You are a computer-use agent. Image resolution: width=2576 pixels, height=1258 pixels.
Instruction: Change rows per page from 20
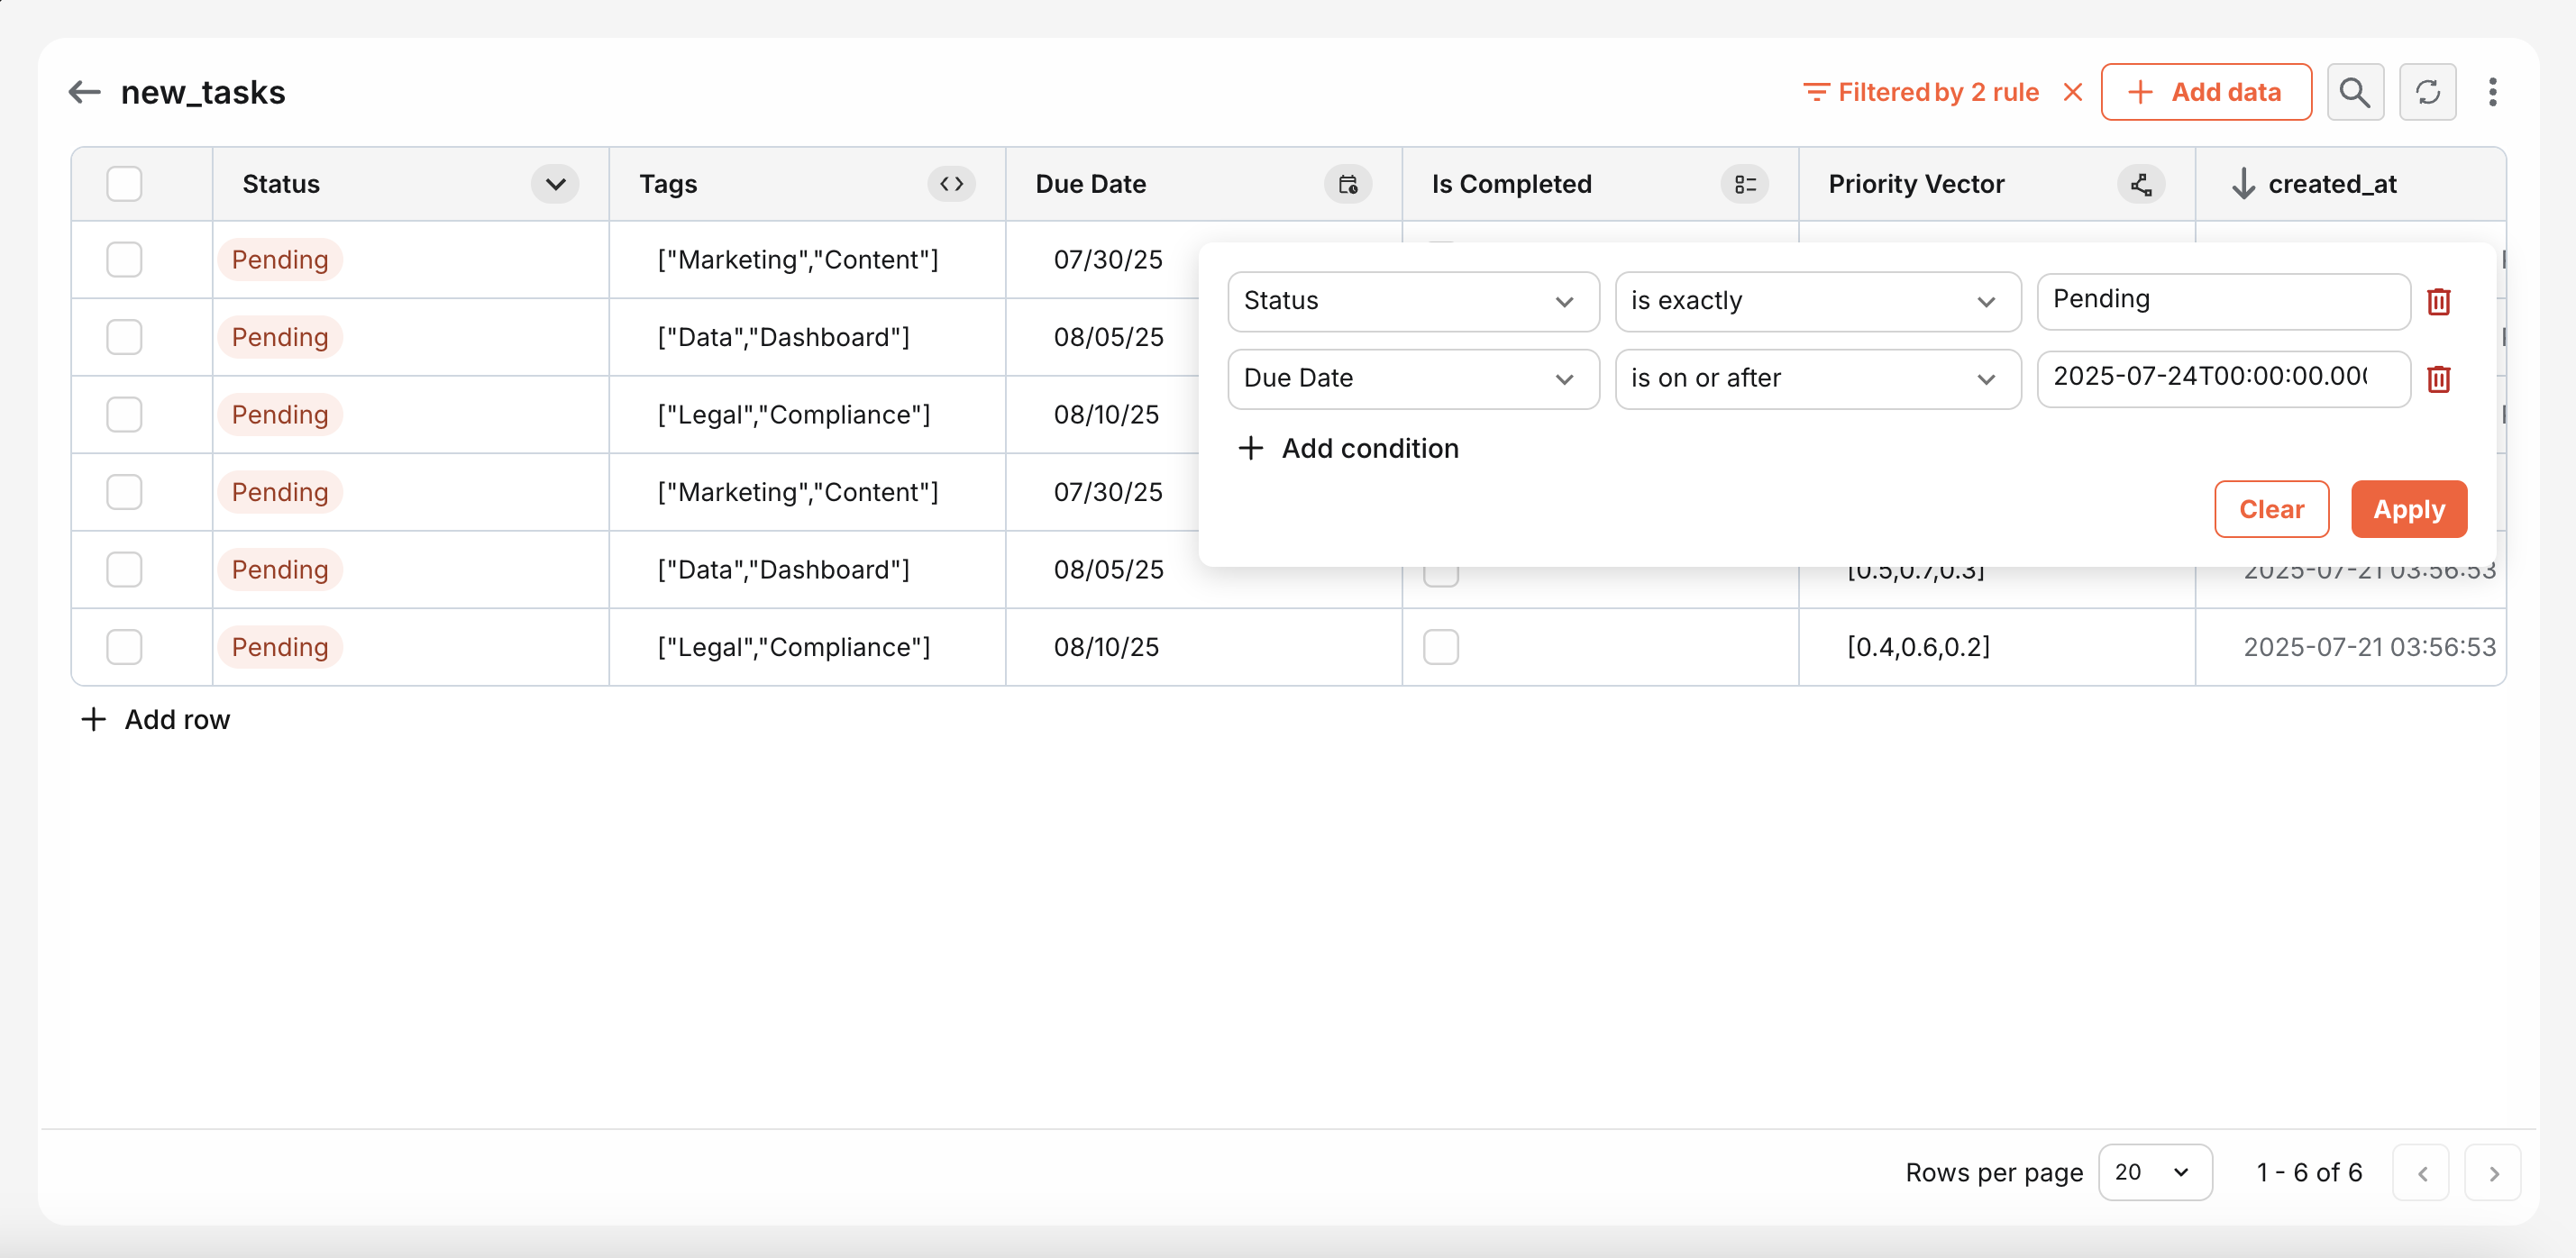pyautogui.click(x=2154, y=1173)
